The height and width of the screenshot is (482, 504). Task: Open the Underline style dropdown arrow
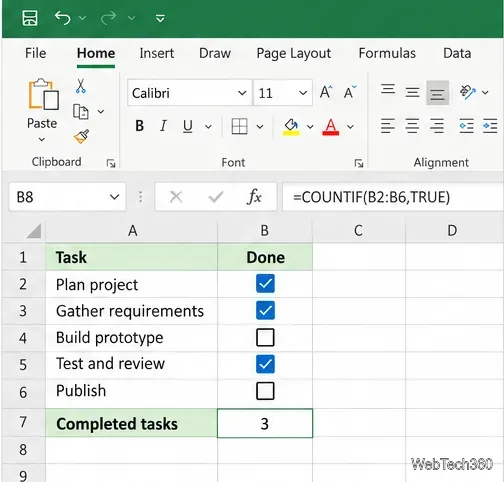pyautogui.click(x=208, y=127)
